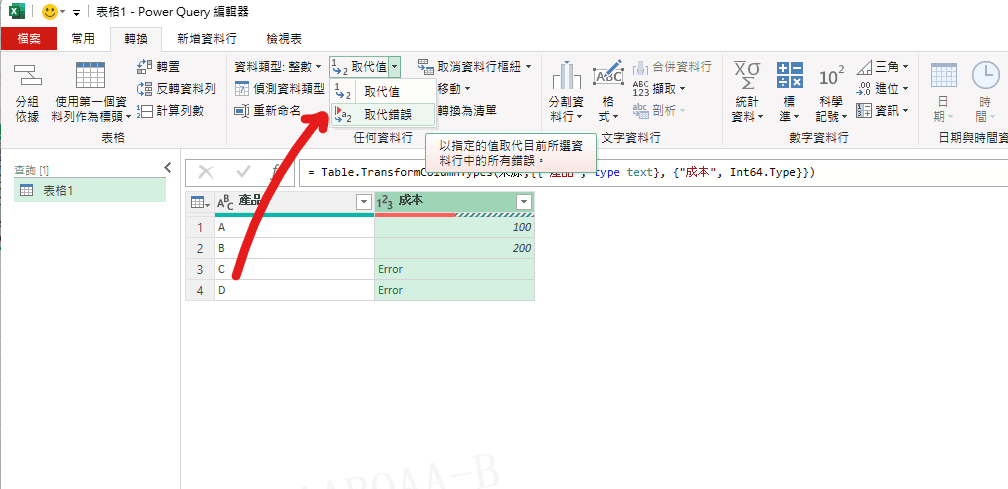
Task: Open the 檔案 file menu
Action: 28,38
